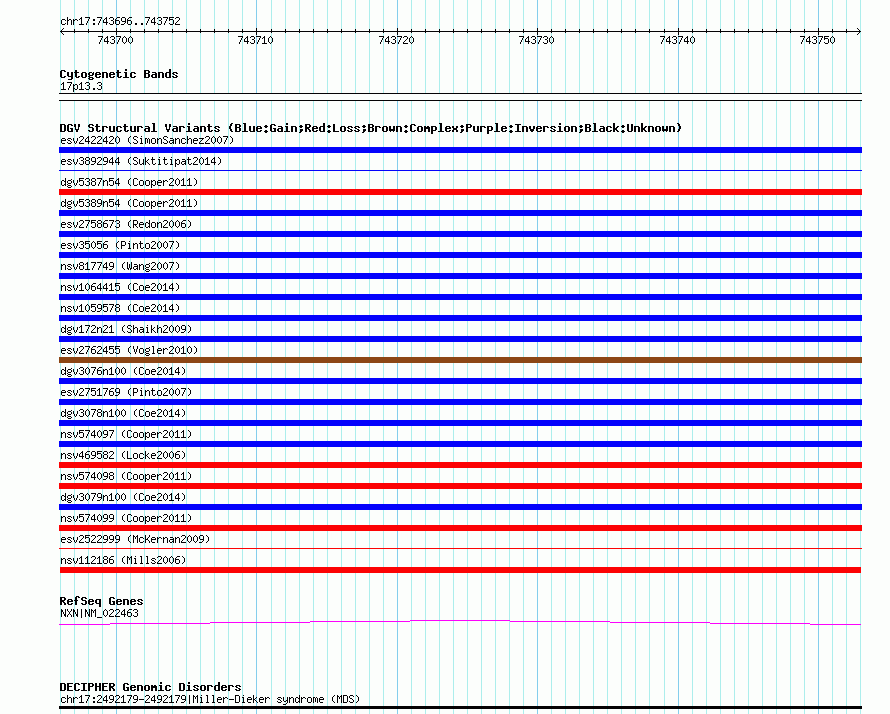Select the RefSeq Genes track title
Image resolution: width=890 pixels, height=714 pixels.
pos(101,601)
